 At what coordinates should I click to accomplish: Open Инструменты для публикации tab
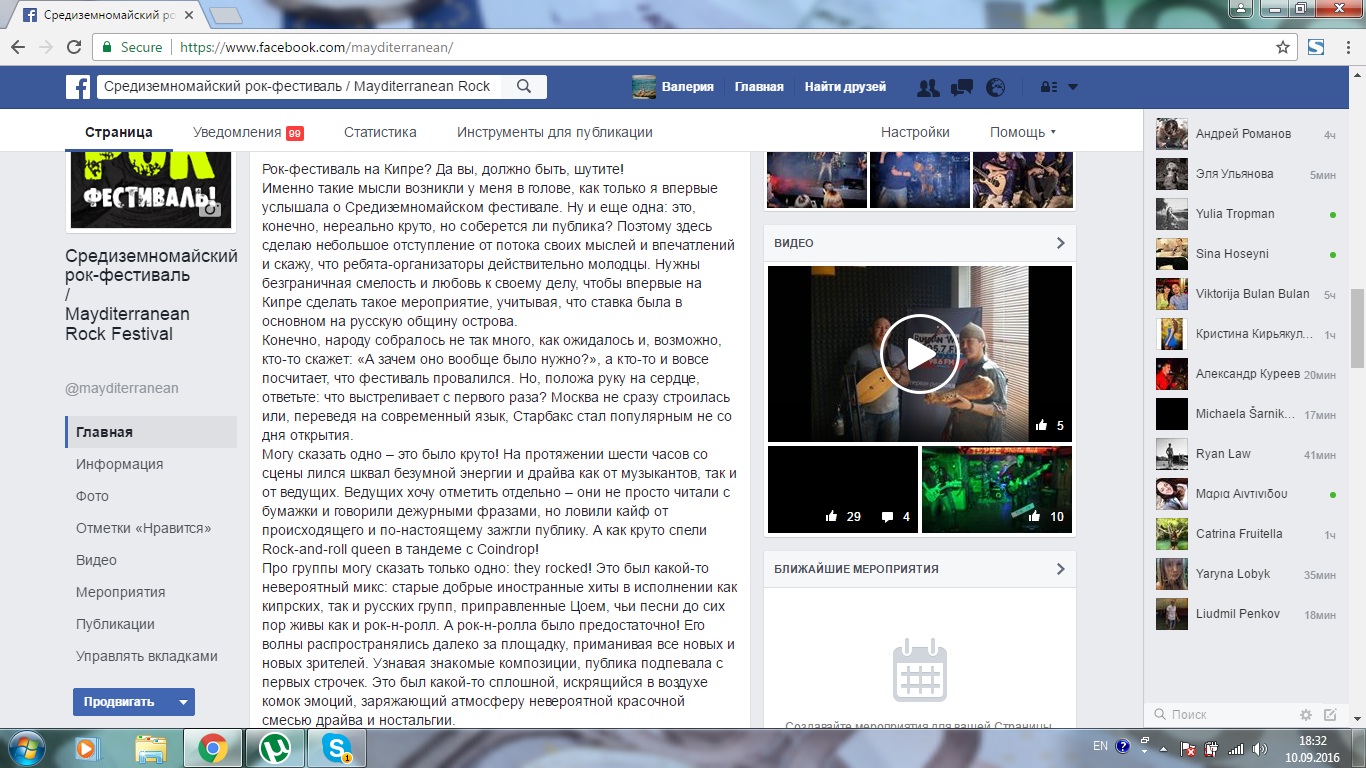[555, 132]
